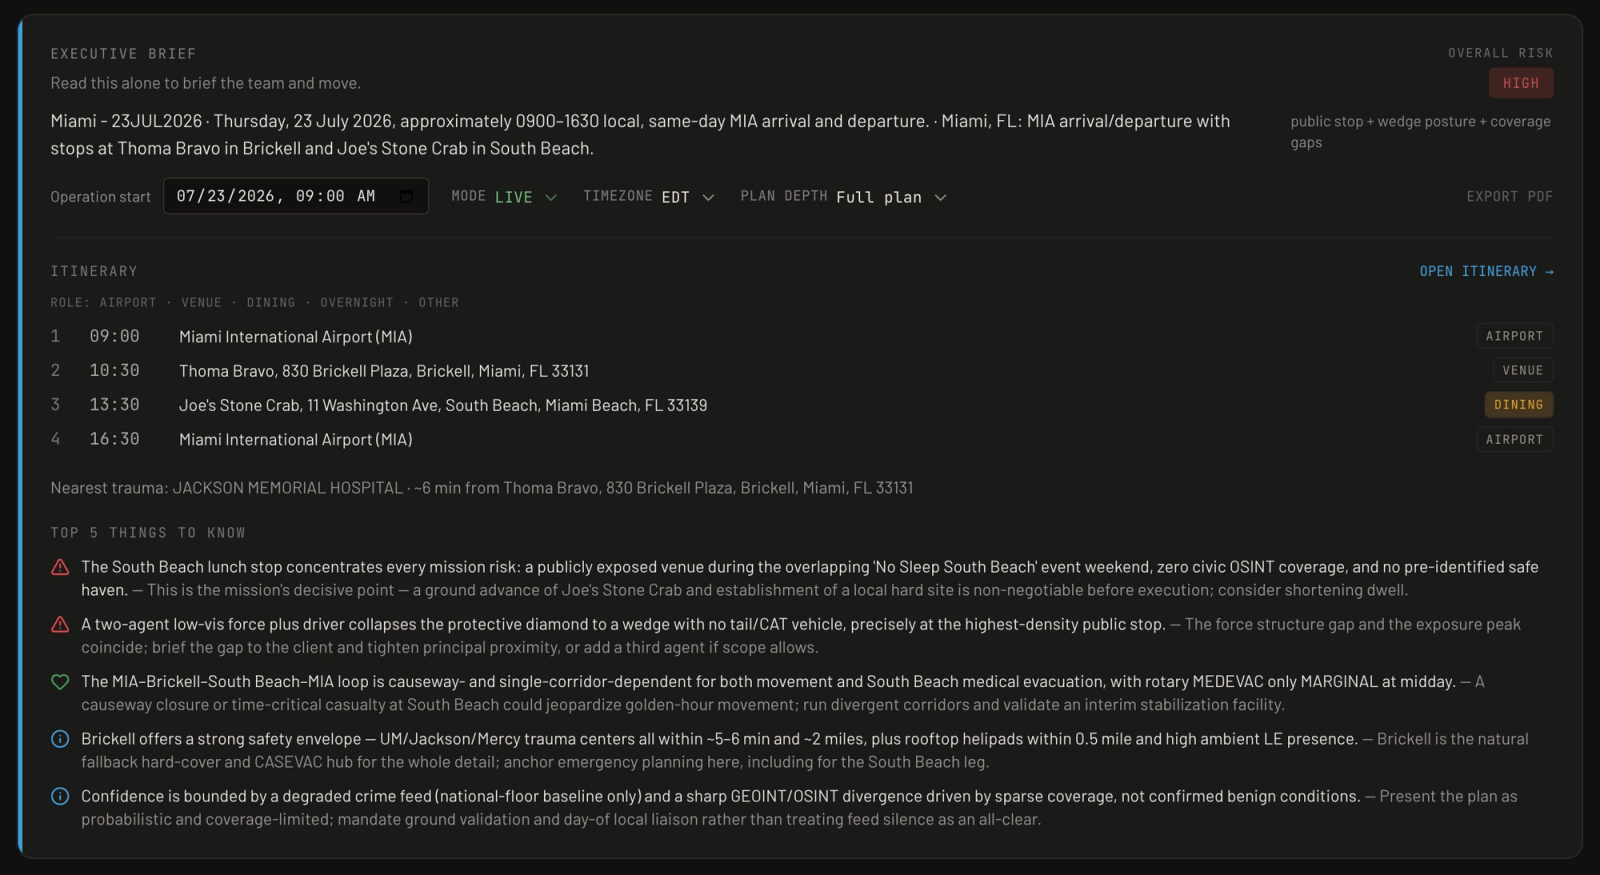This screenshot has width=1600, height=875.
Task: Open the full itinerary link
Action: click(x=1486, y=272)
